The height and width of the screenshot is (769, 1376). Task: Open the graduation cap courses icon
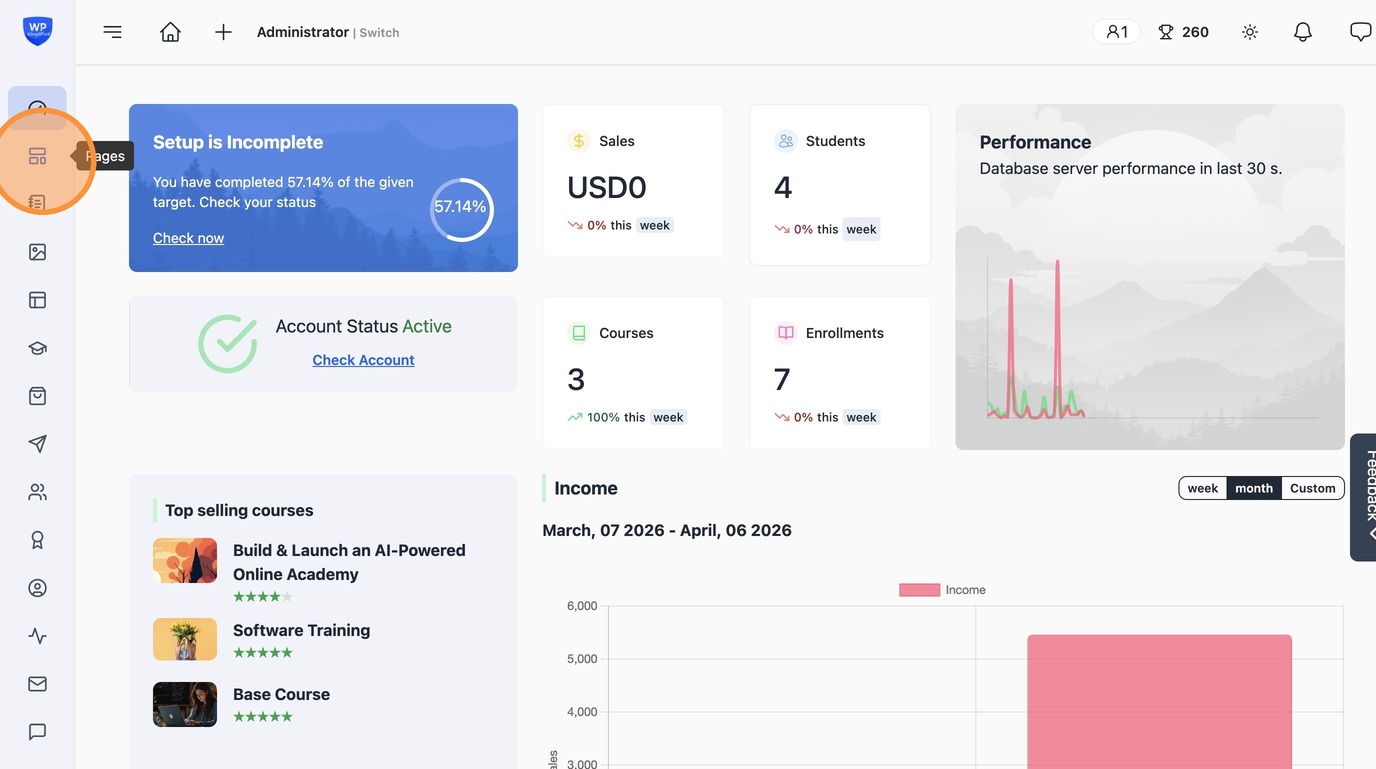point(37,348)
